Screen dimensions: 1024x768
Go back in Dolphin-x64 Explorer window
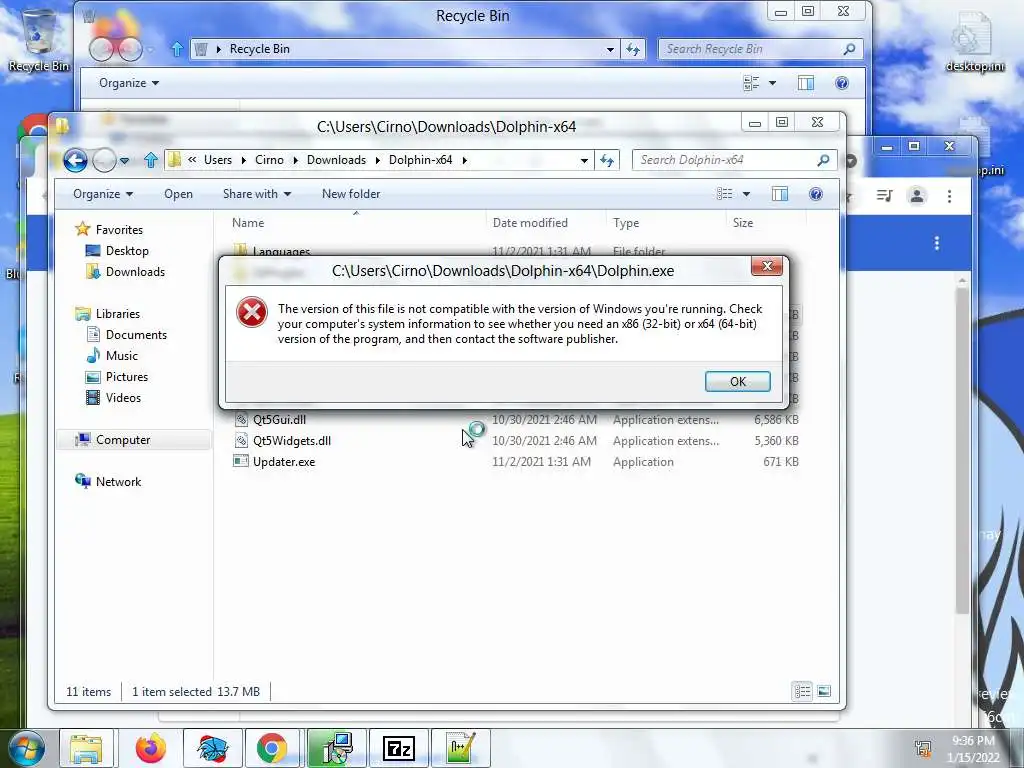coord(75,160)
